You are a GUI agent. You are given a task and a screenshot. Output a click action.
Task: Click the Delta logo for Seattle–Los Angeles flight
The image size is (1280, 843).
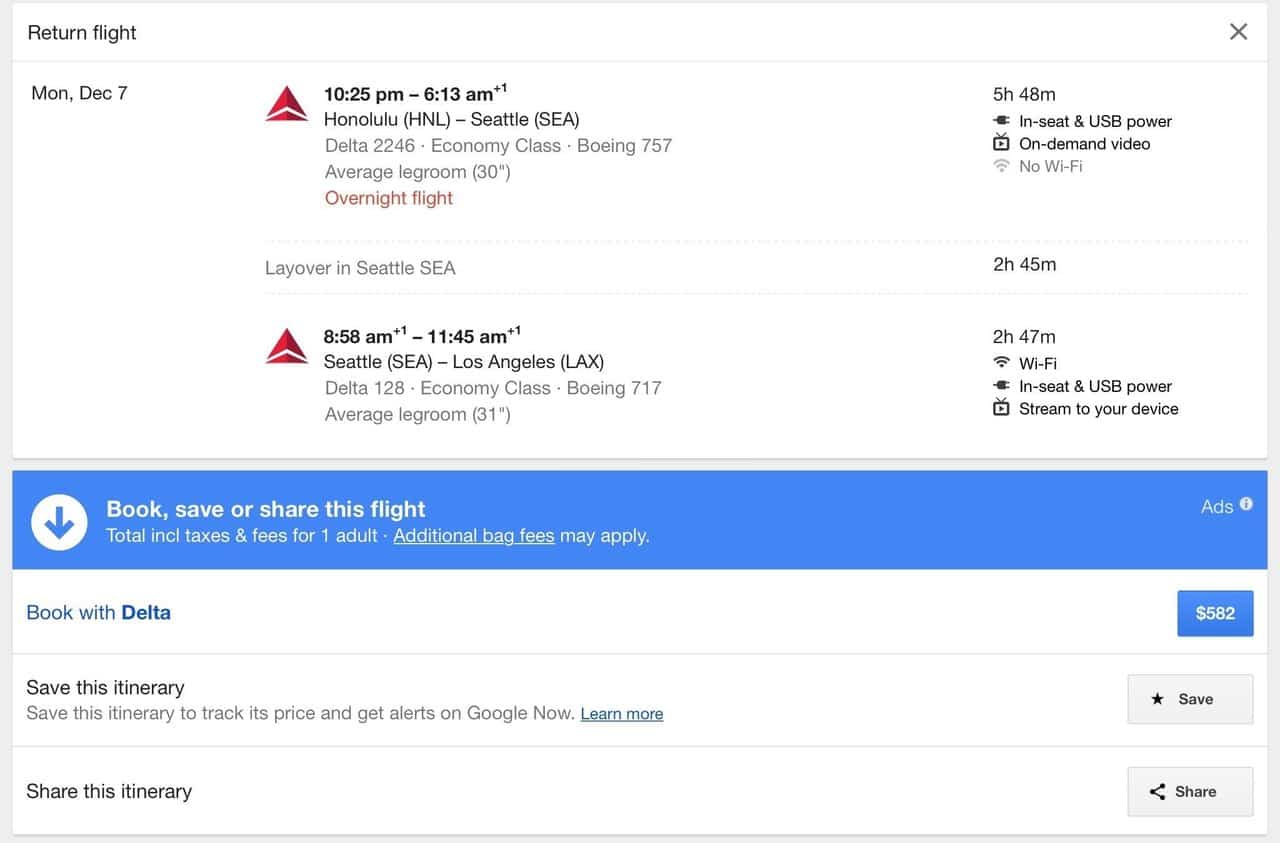287,347
